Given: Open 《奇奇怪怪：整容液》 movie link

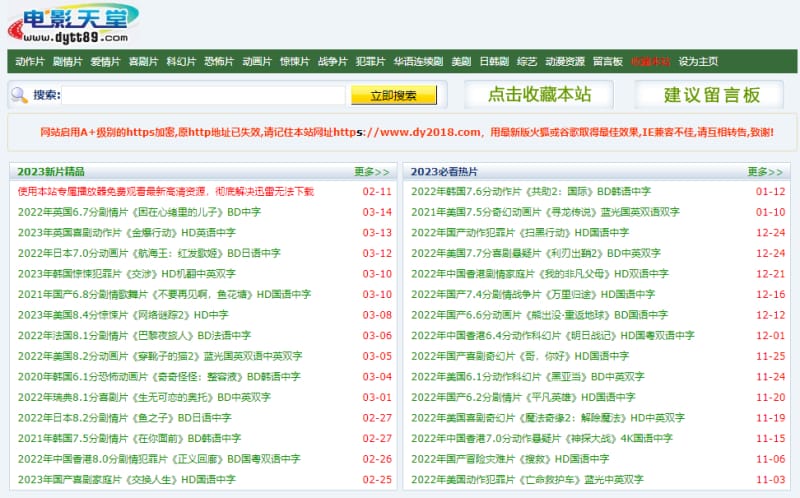Looking at the screenshot, I should [159, 377].
